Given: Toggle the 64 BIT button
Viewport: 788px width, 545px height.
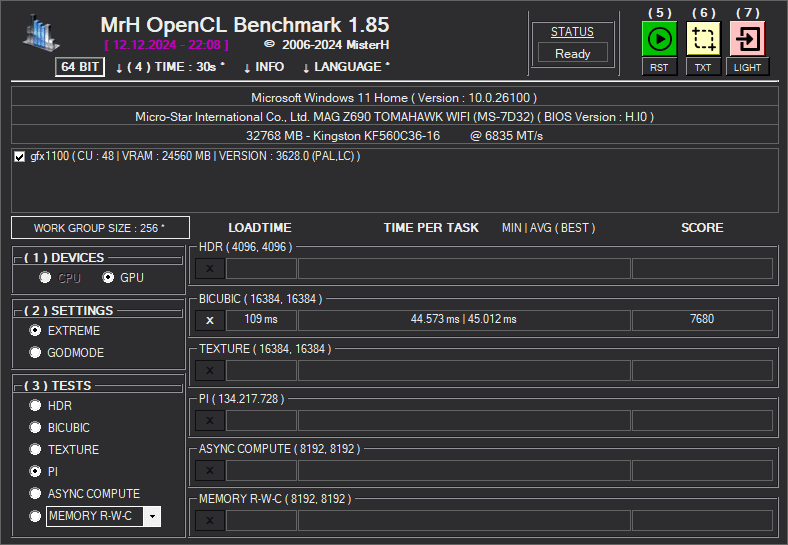Looking at the screenshot, I should pyautogui.click(x=80, y=67).
